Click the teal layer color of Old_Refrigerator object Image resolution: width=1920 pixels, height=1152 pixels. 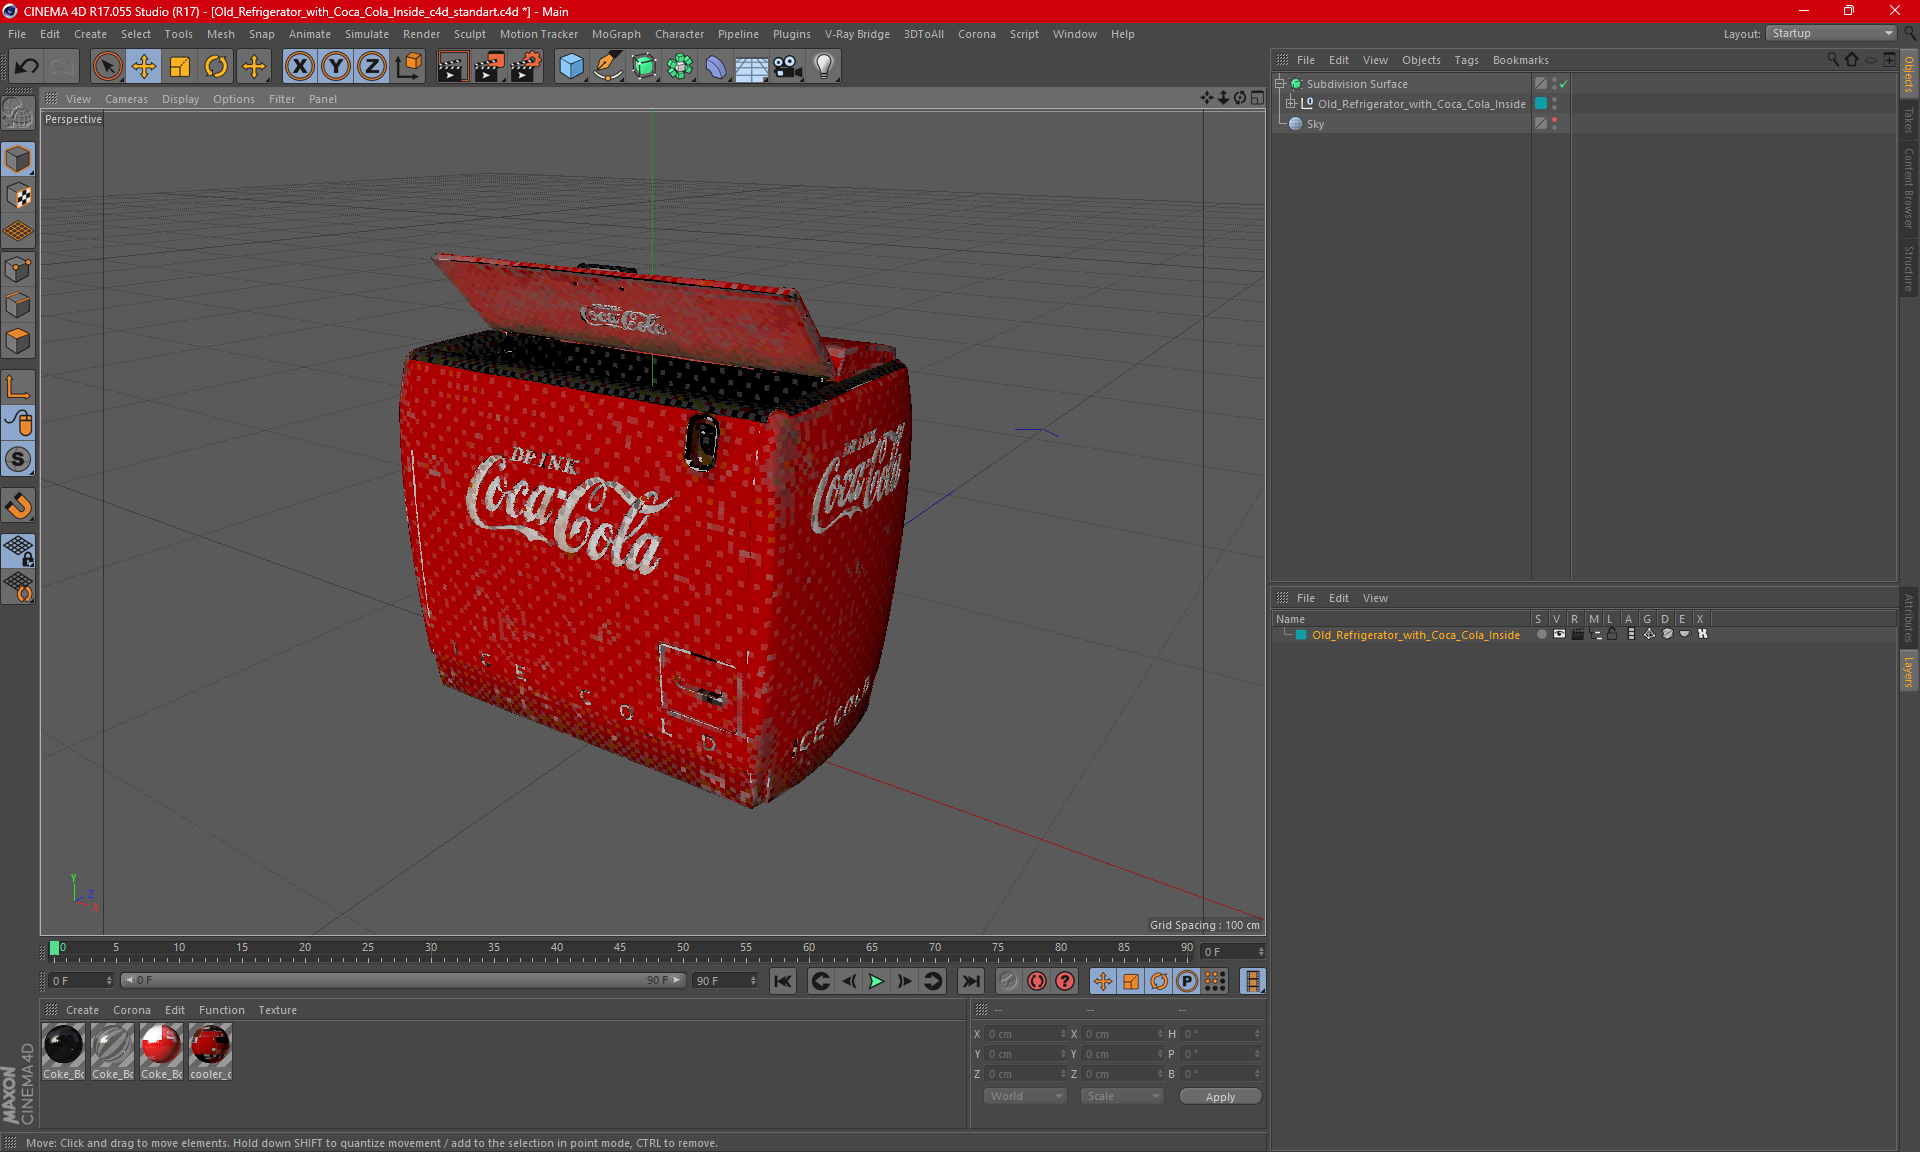click(1541, 103)
